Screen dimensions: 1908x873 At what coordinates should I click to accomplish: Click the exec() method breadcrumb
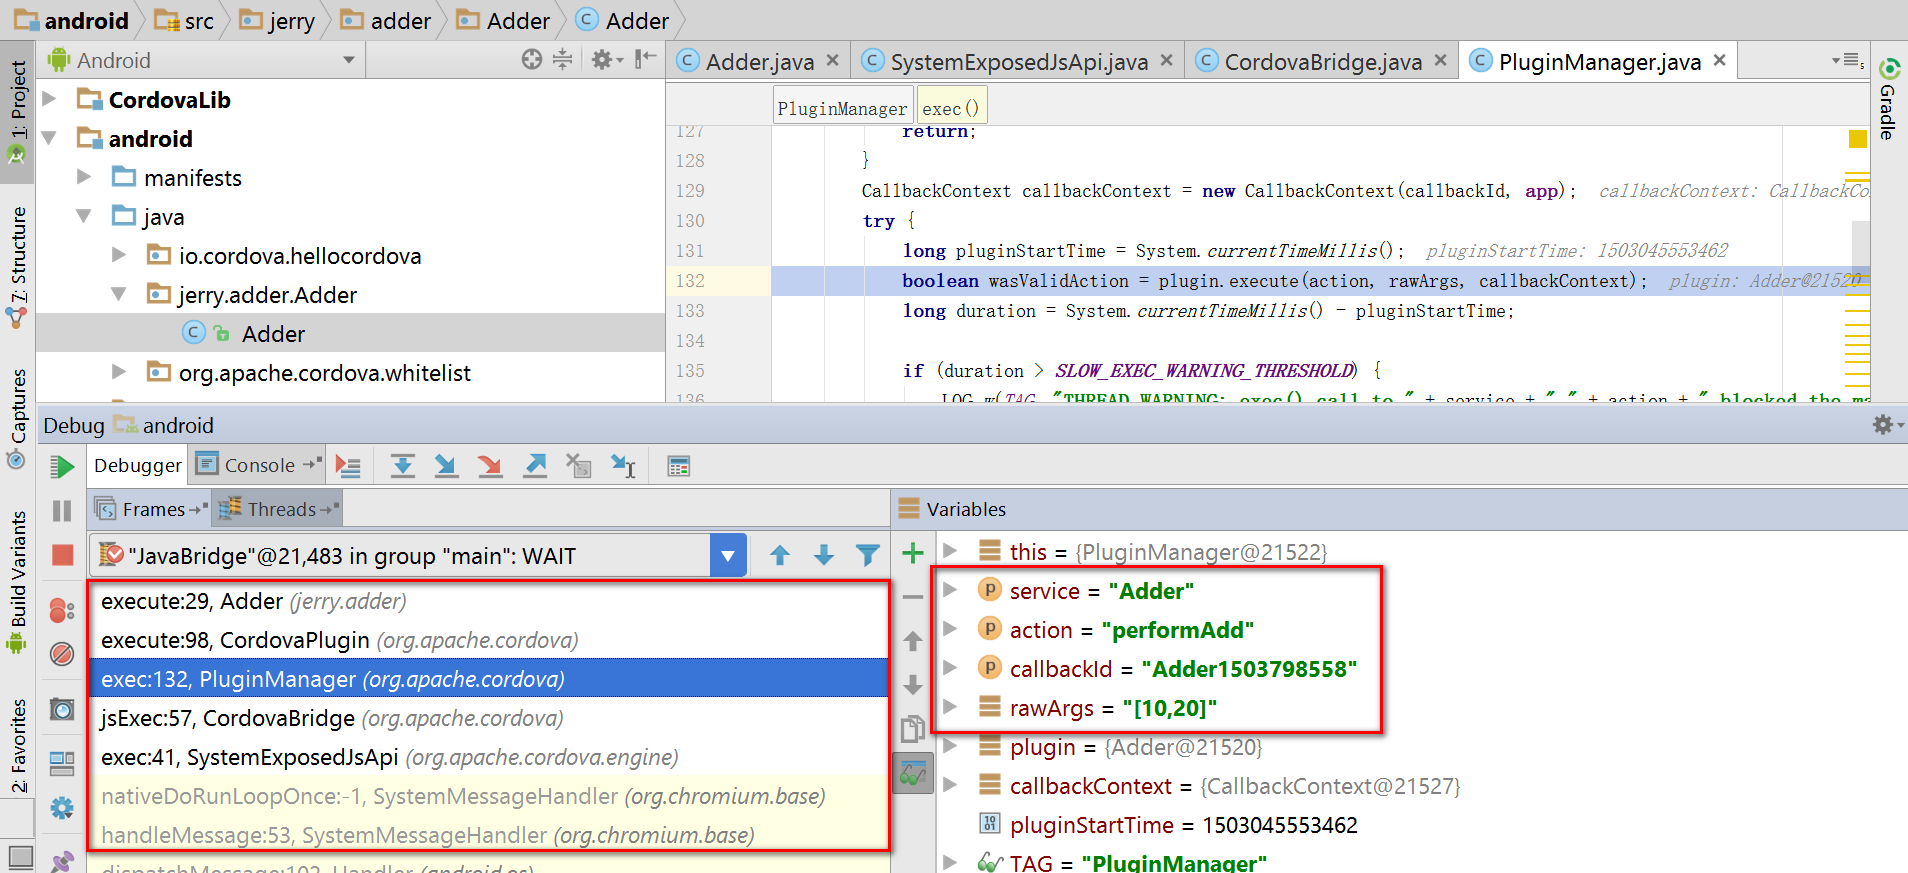point(951,108)
